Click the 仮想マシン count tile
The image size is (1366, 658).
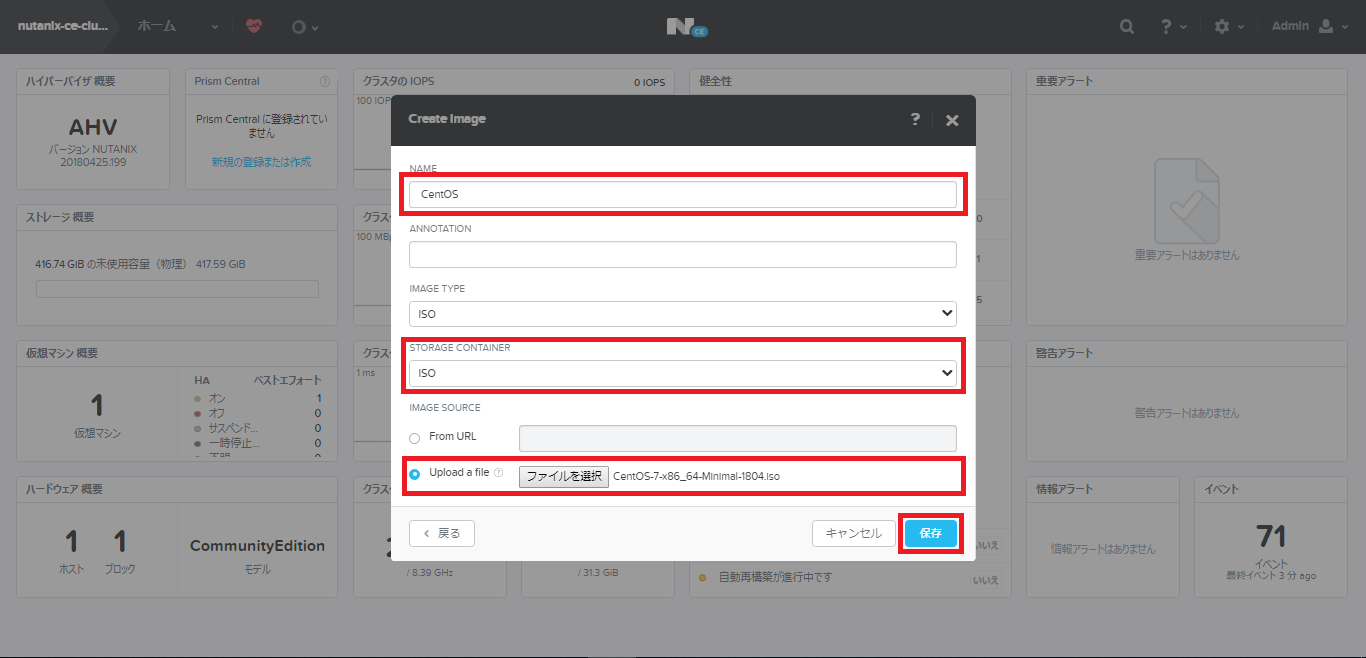(x=97, y=415)
